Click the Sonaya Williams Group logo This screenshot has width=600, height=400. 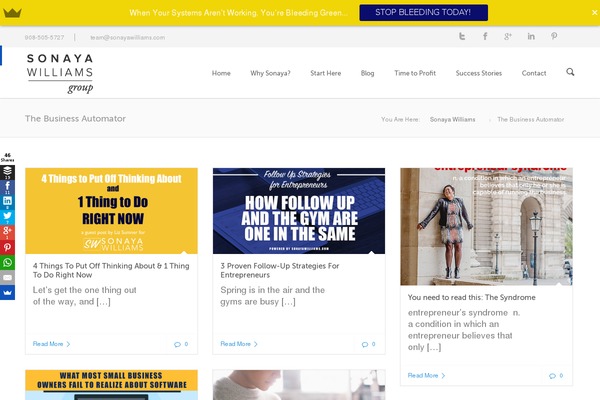[60, 73]
